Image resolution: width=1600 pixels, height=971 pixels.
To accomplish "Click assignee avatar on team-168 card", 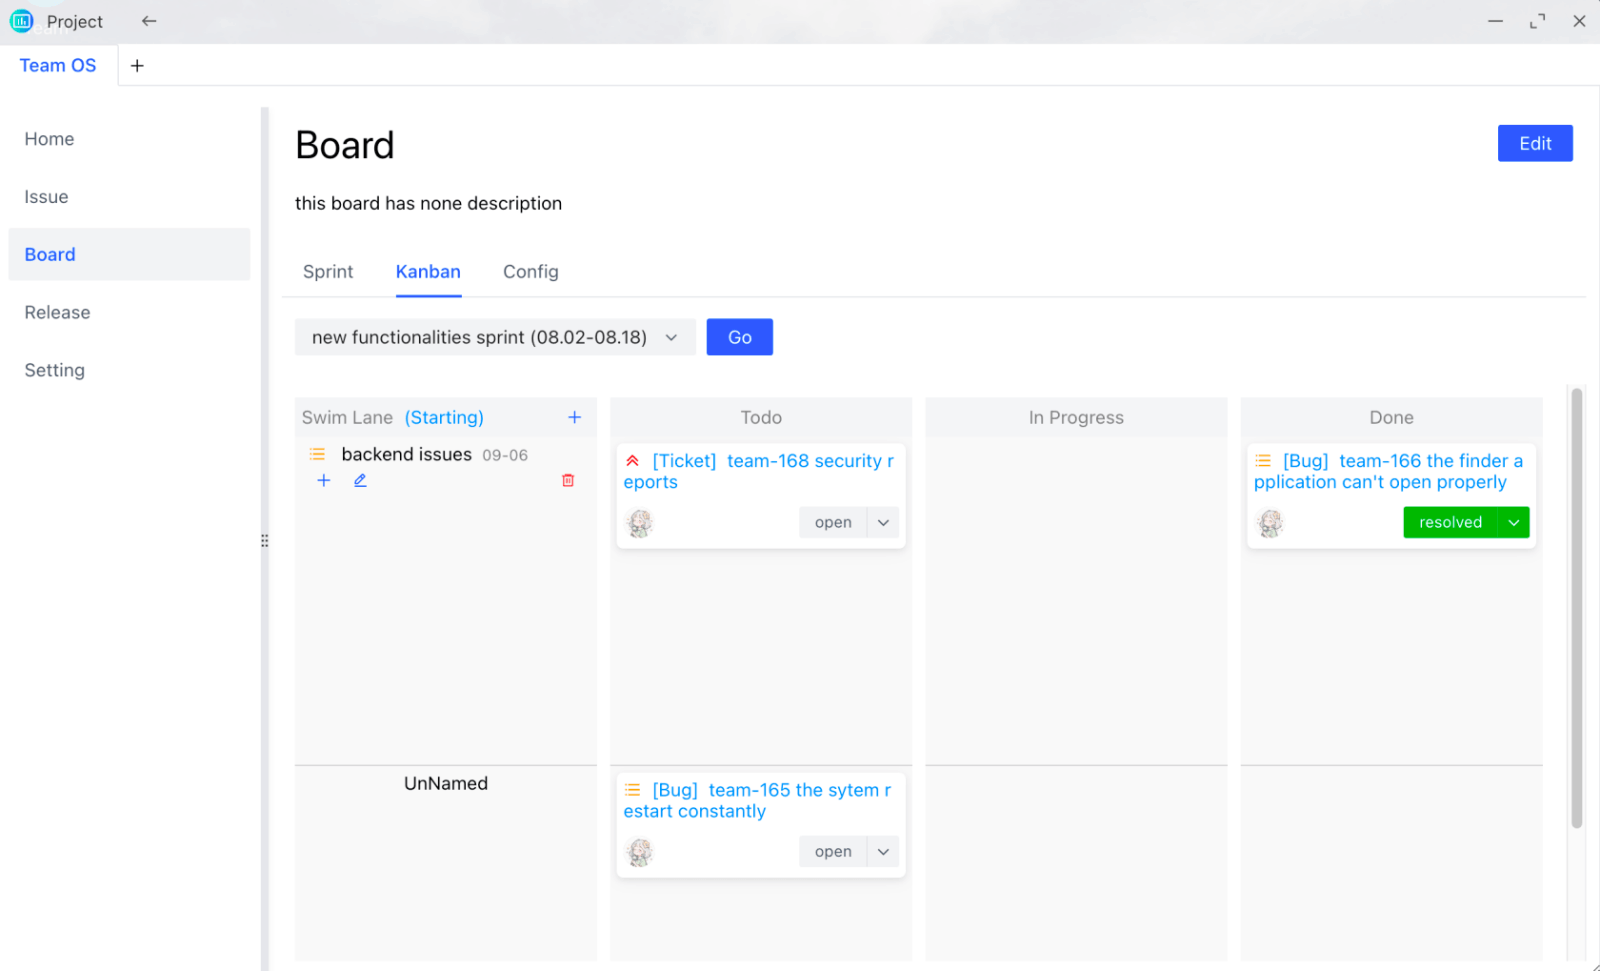I will [x=640, y=523].
